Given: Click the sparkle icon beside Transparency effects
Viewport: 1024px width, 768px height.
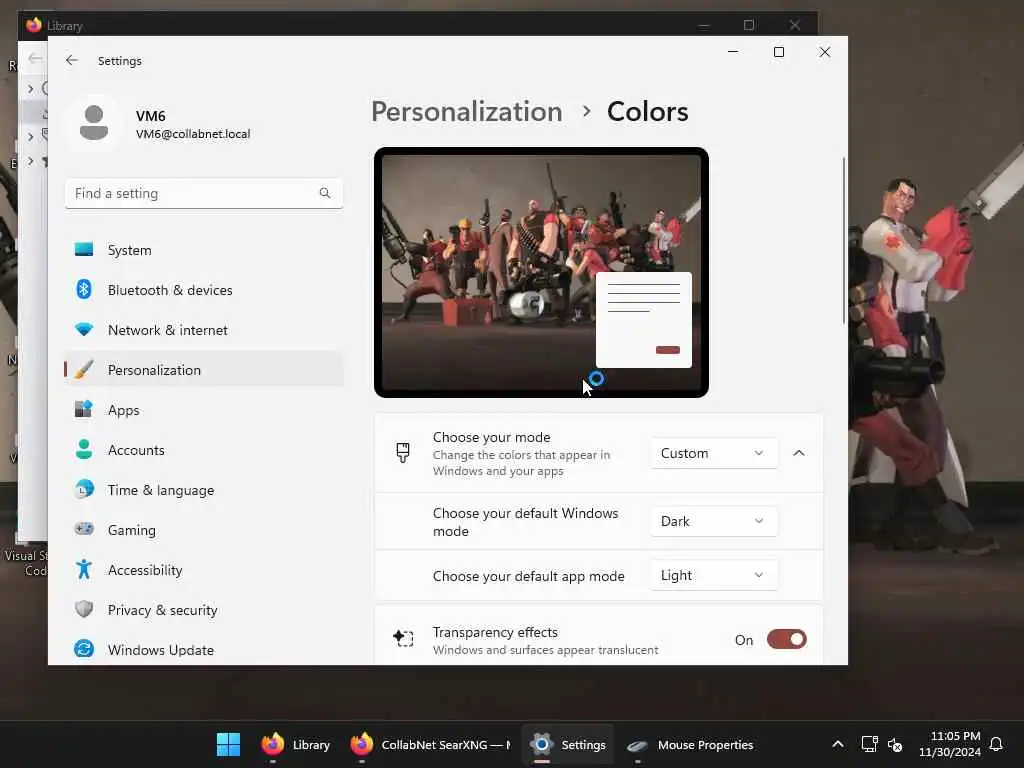Looking at the screenshot, I should coord(403,638).
